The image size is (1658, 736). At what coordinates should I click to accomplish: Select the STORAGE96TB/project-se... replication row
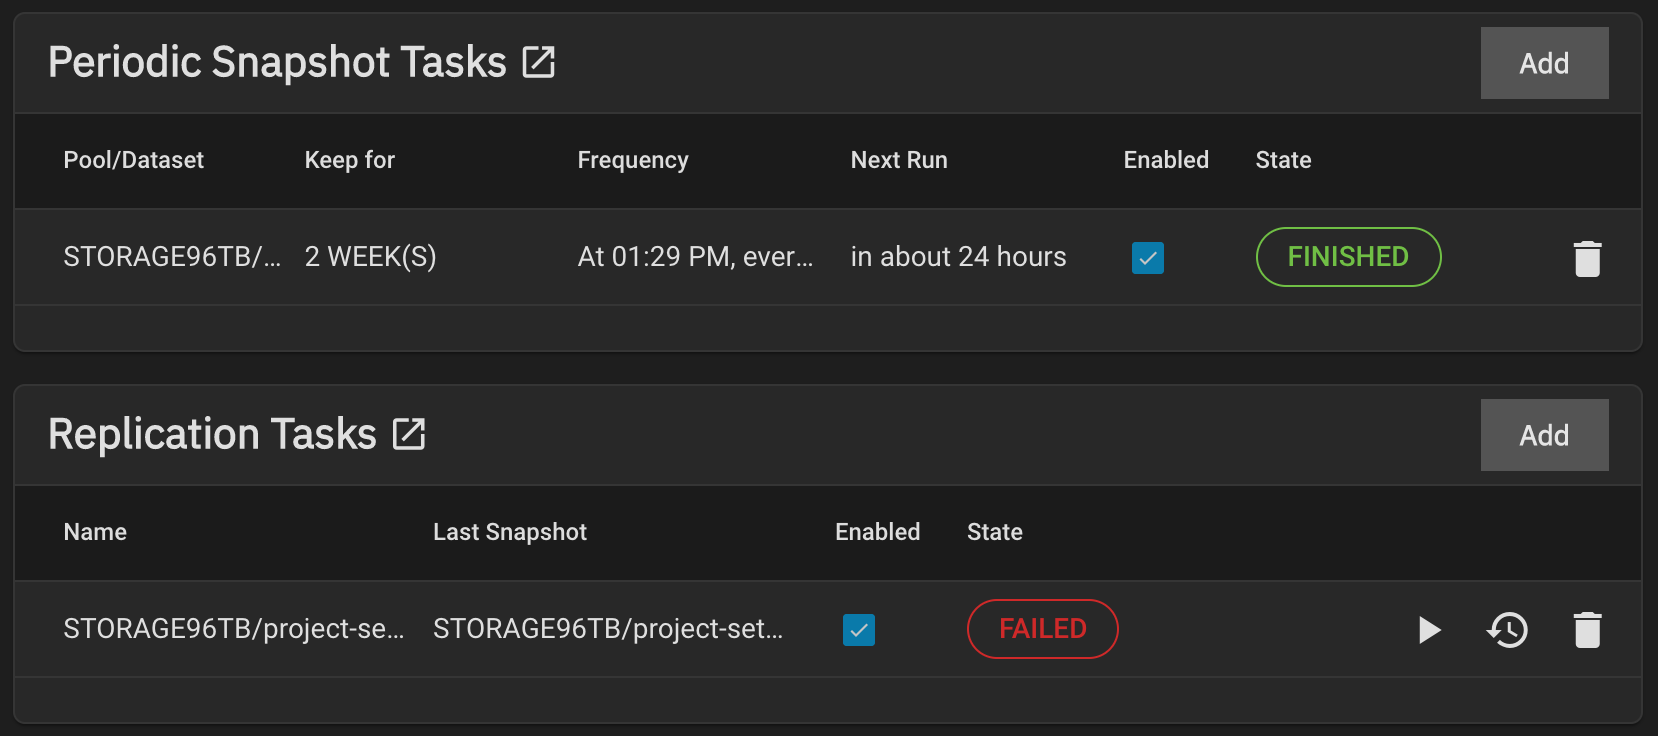(828, 629)
